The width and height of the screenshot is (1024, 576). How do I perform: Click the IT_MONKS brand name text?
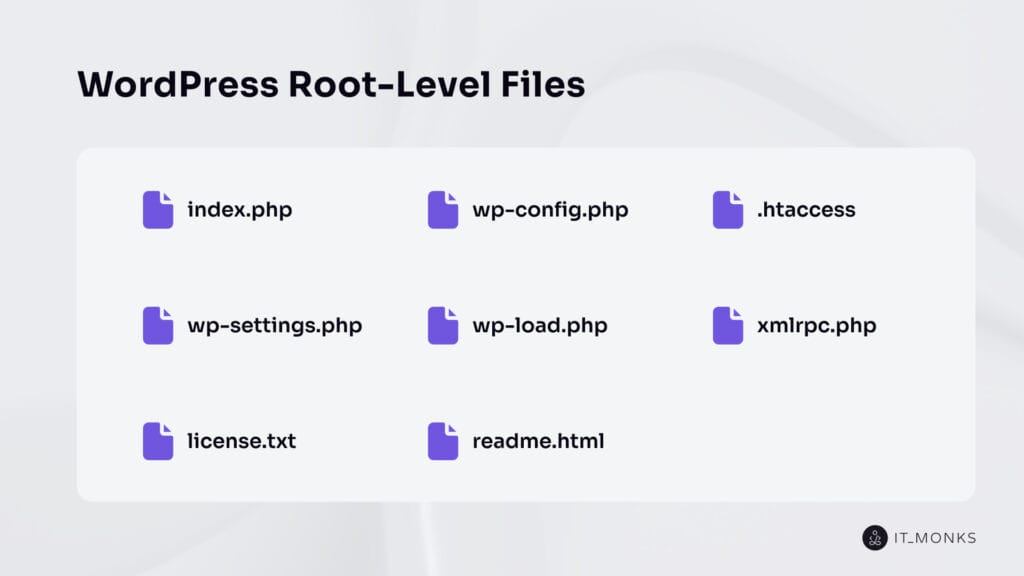coord(936,538)
